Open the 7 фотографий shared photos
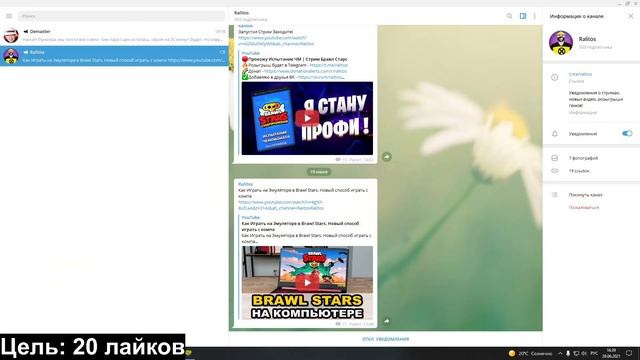The image size is (640, 360). (x=583, y=158)
